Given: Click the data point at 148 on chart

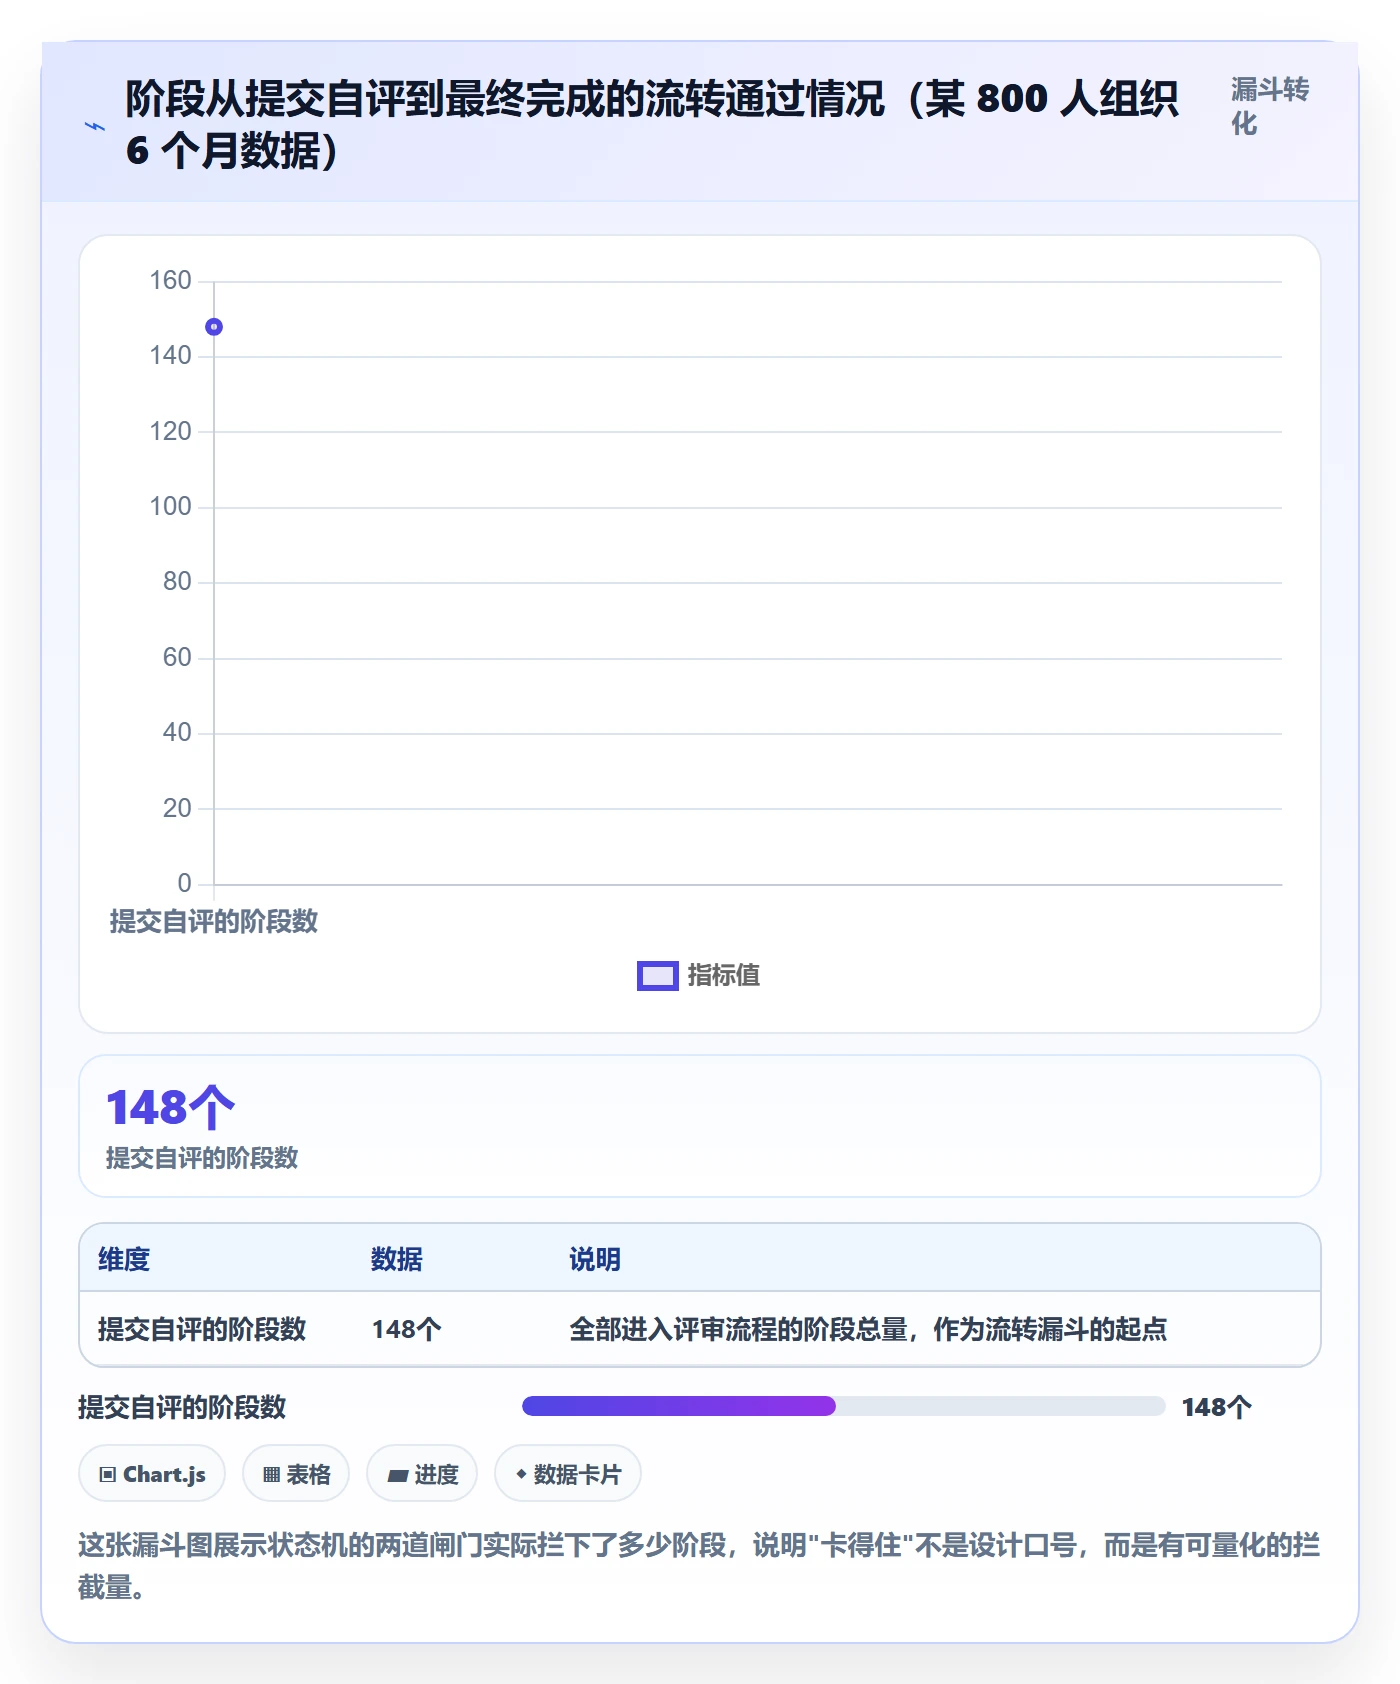Looking at the screenshot, I should click(x=214, y=327).
